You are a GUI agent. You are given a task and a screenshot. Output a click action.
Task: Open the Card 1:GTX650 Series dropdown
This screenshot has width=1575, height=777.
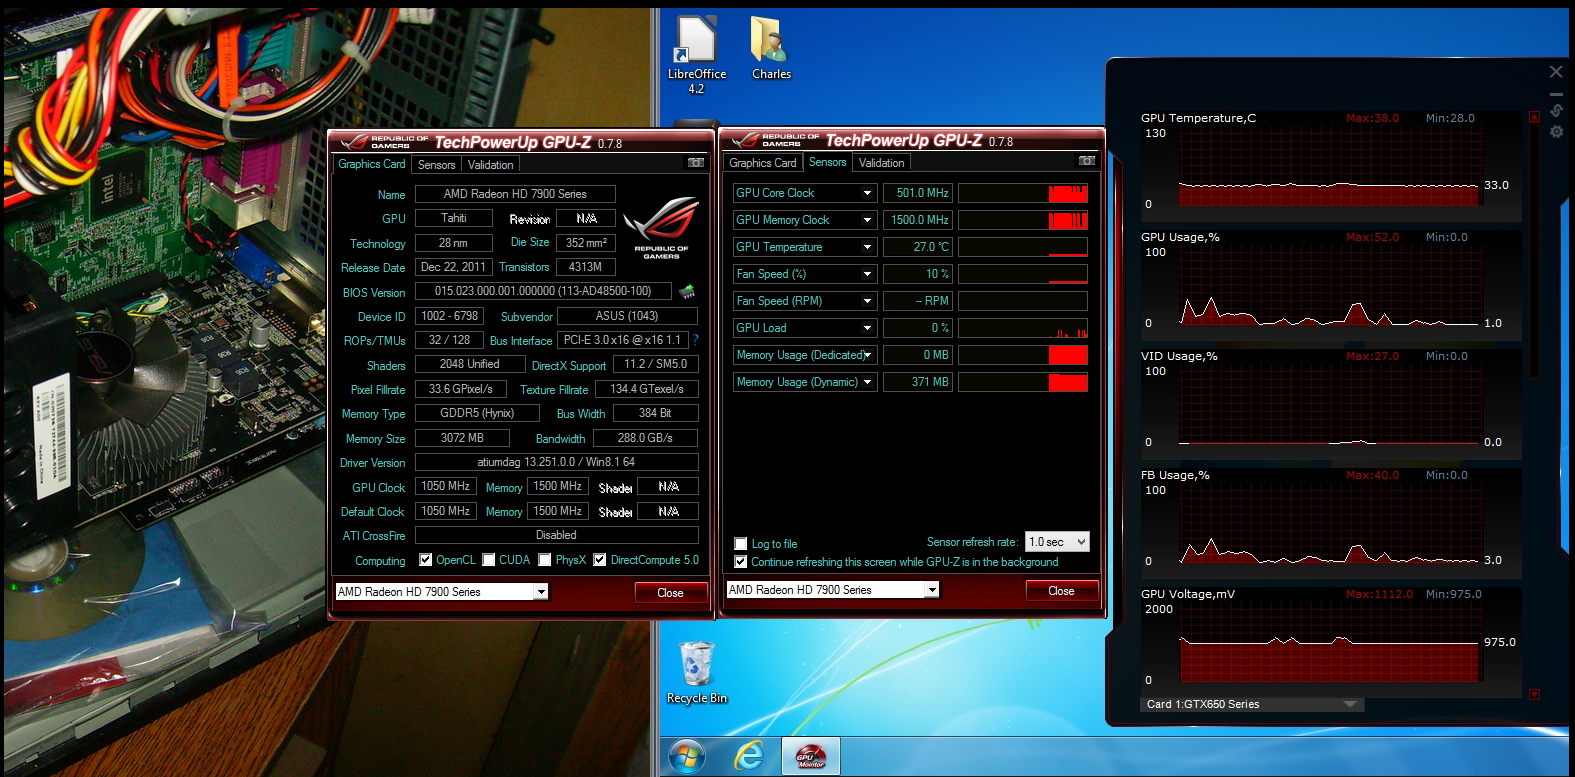[1252, 704]
